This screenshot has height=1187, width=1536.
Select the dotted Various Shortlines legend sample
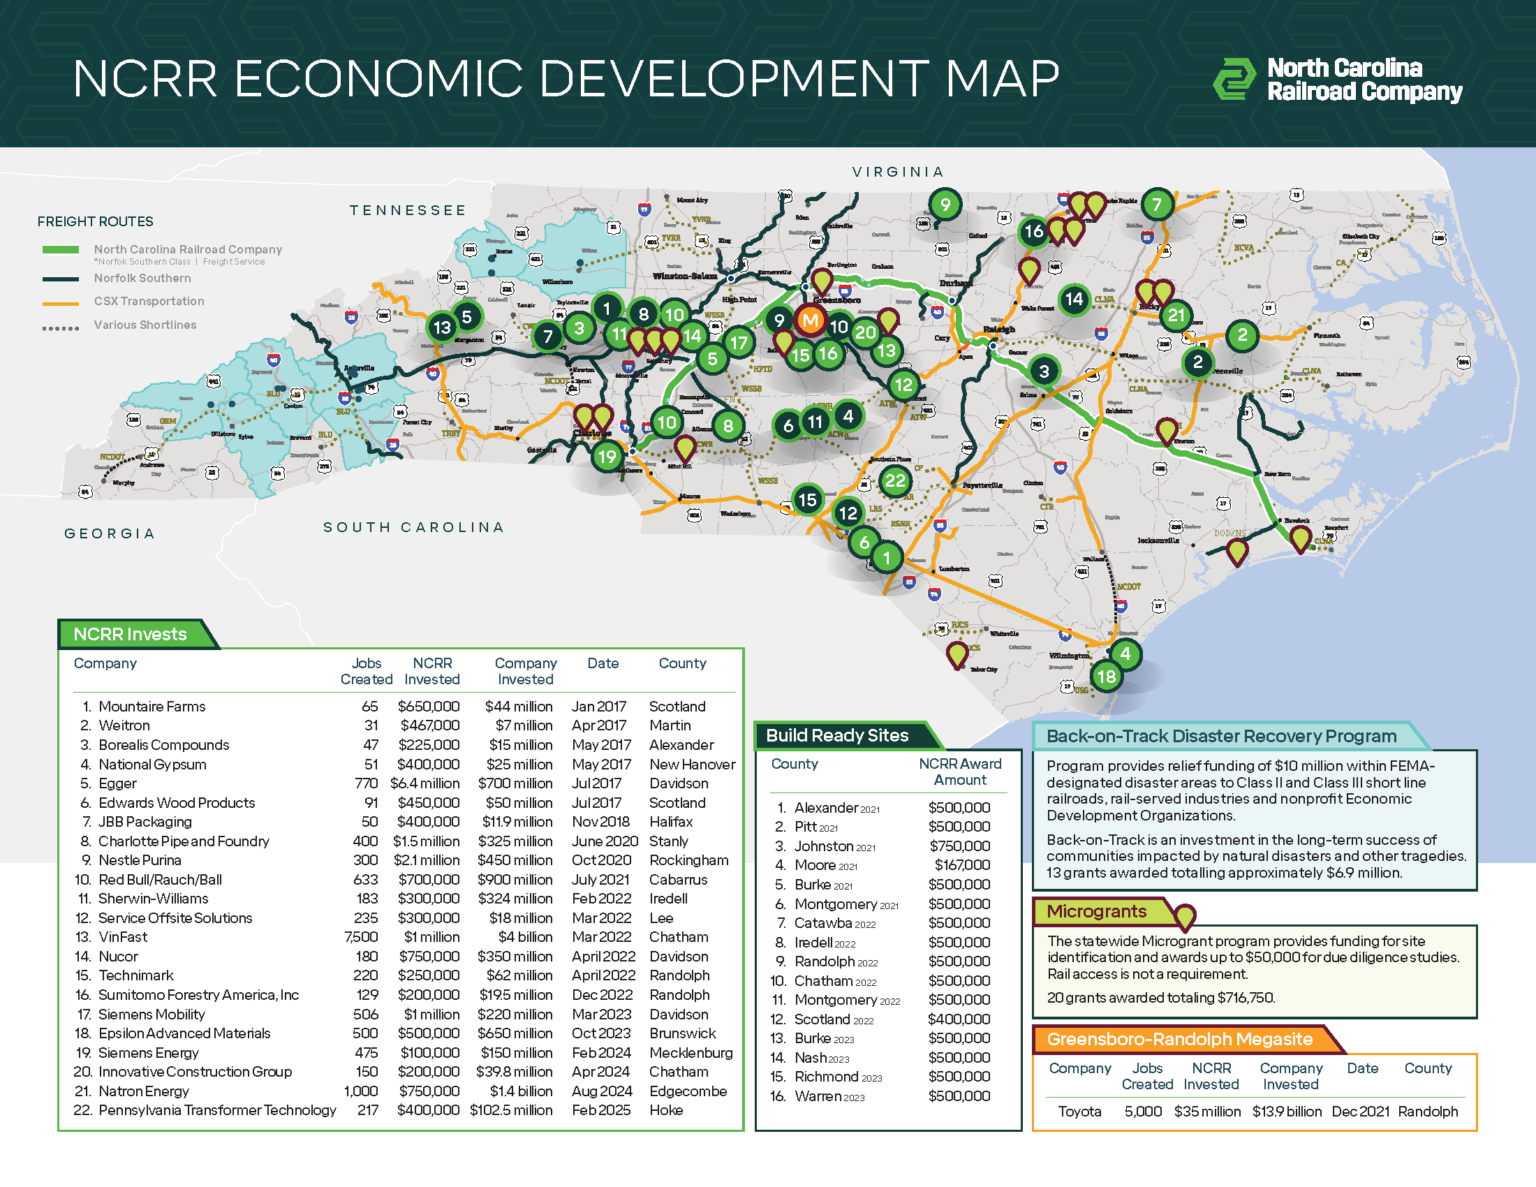click(x=60, y=327)
